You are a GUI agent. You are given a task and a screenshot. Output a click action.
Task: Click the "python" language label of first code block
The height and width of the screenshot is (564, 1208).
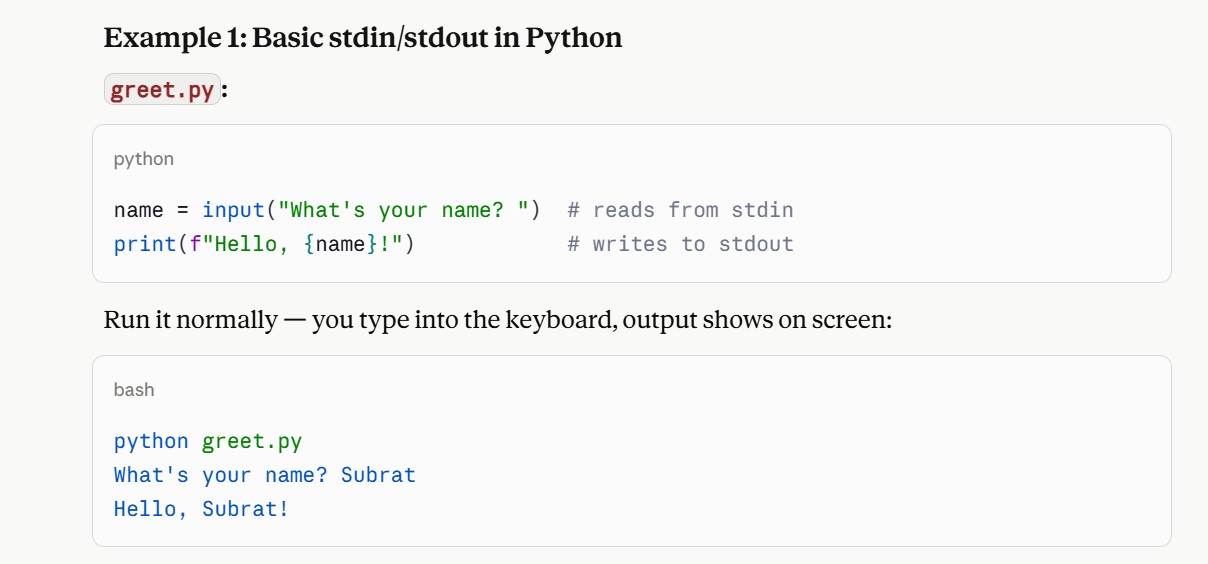144,159
